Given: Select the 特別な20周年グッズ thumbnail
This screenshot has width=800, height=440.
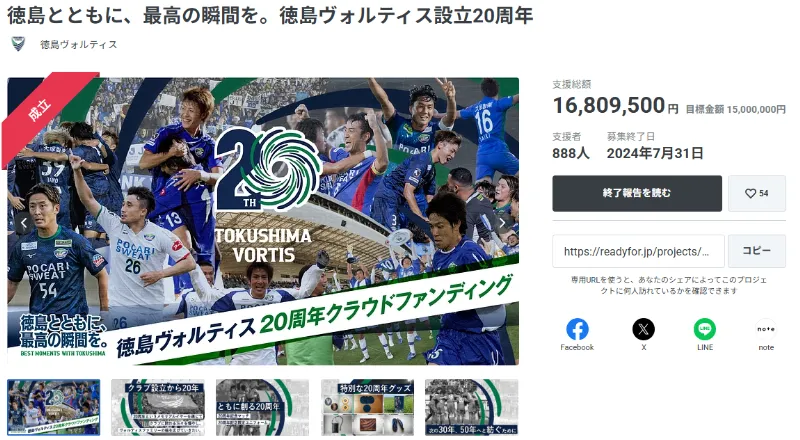Looking at the screenshot, I should 367,407.
